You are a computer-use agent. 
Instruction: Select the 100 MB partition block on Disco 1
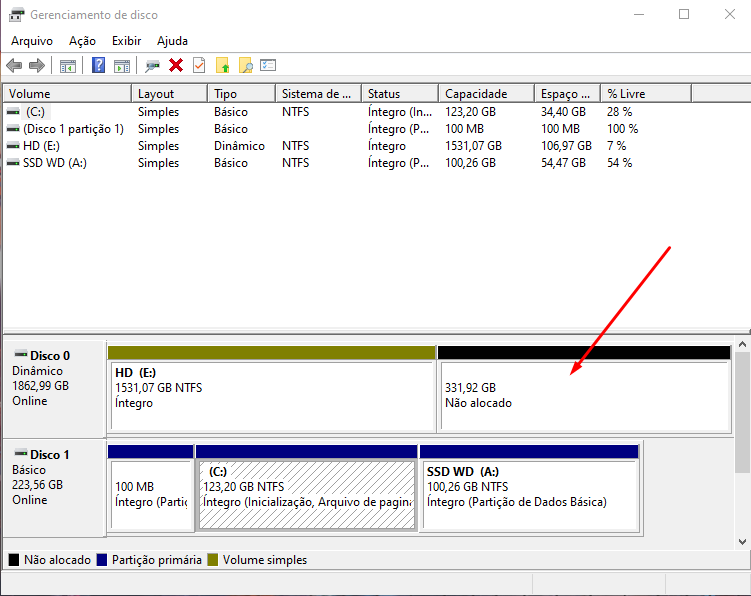coord(151,488)
